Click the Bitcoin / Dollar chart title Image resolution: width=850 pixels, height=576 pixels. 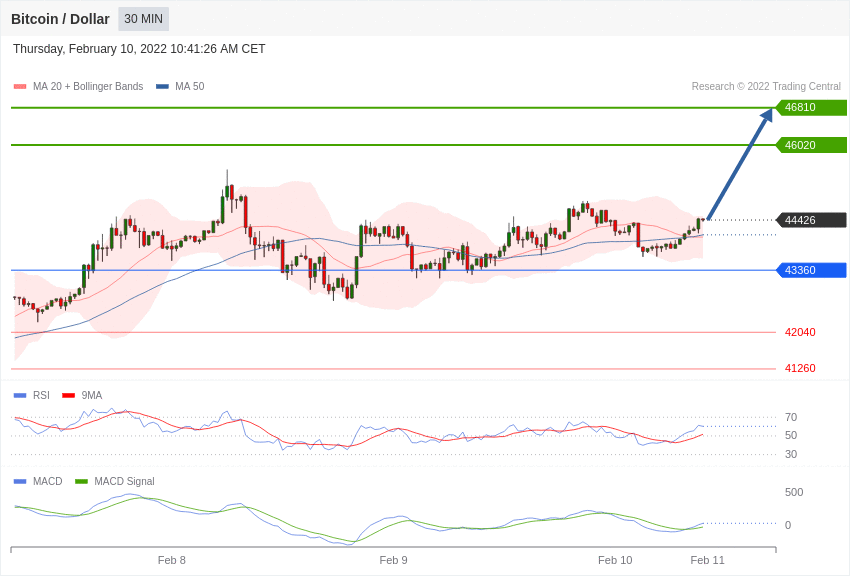point(60,19)
